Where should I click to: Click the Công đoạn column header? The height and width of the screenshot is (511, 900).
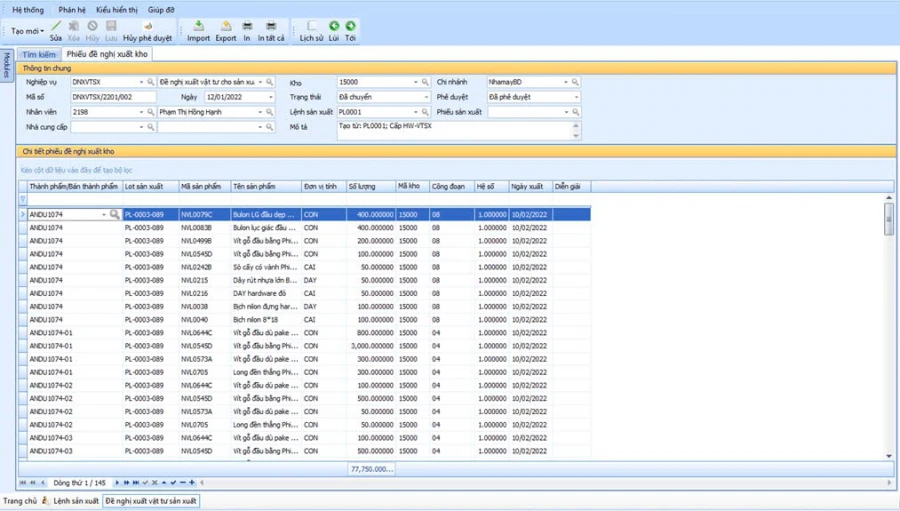click(452, 187)
